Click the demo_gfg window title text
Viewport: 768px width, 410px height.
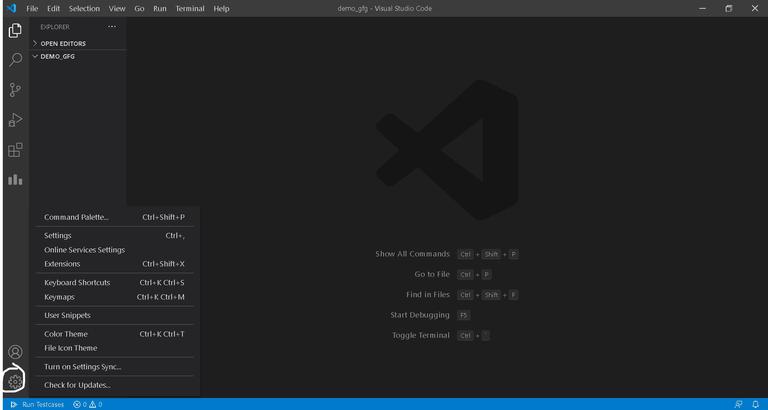[x=384, y=9]
